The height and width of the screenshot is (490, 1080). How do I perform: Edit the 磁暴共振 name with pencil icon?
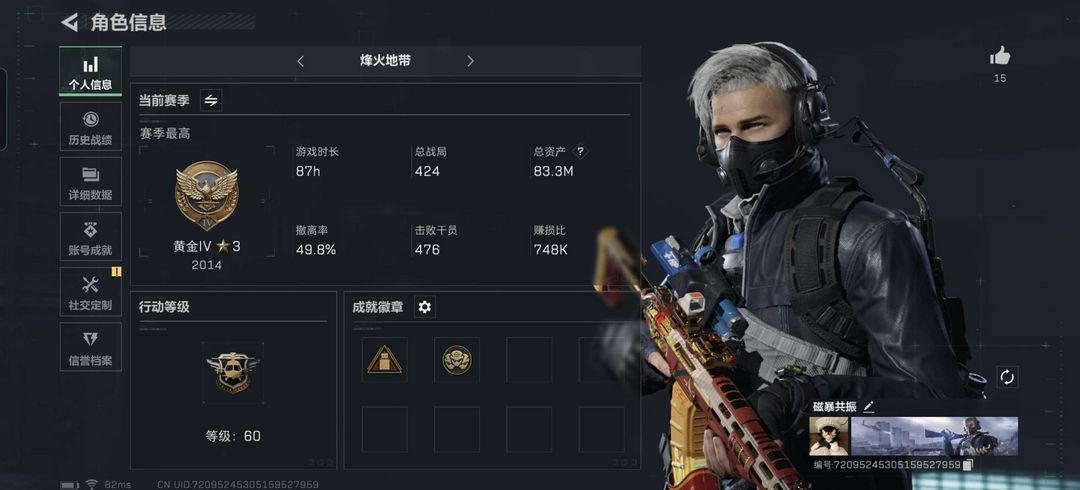(869, 407)
